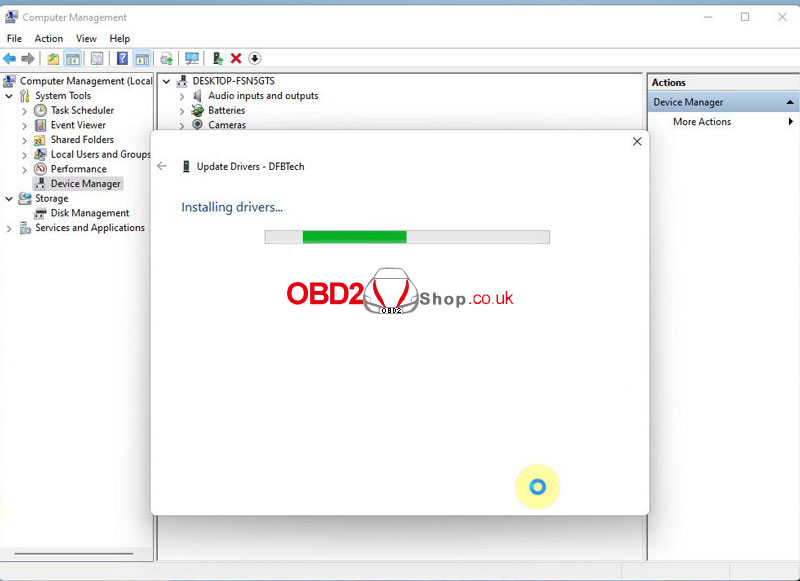Open the View menu
The image size is (800, 581).
86,39
